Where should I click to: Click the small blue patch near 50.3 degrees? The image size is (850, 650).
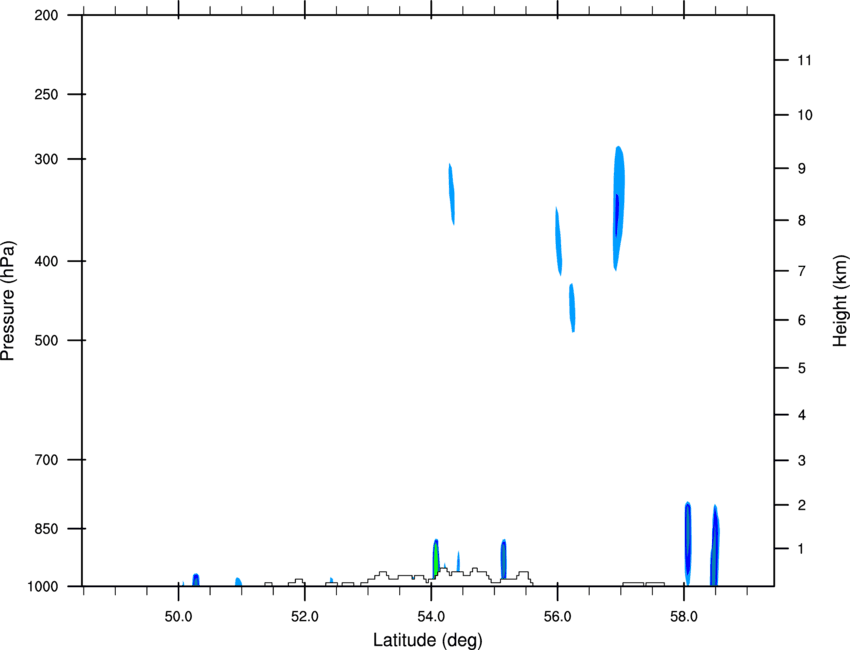pyautogui.click(x=196, y=580)
